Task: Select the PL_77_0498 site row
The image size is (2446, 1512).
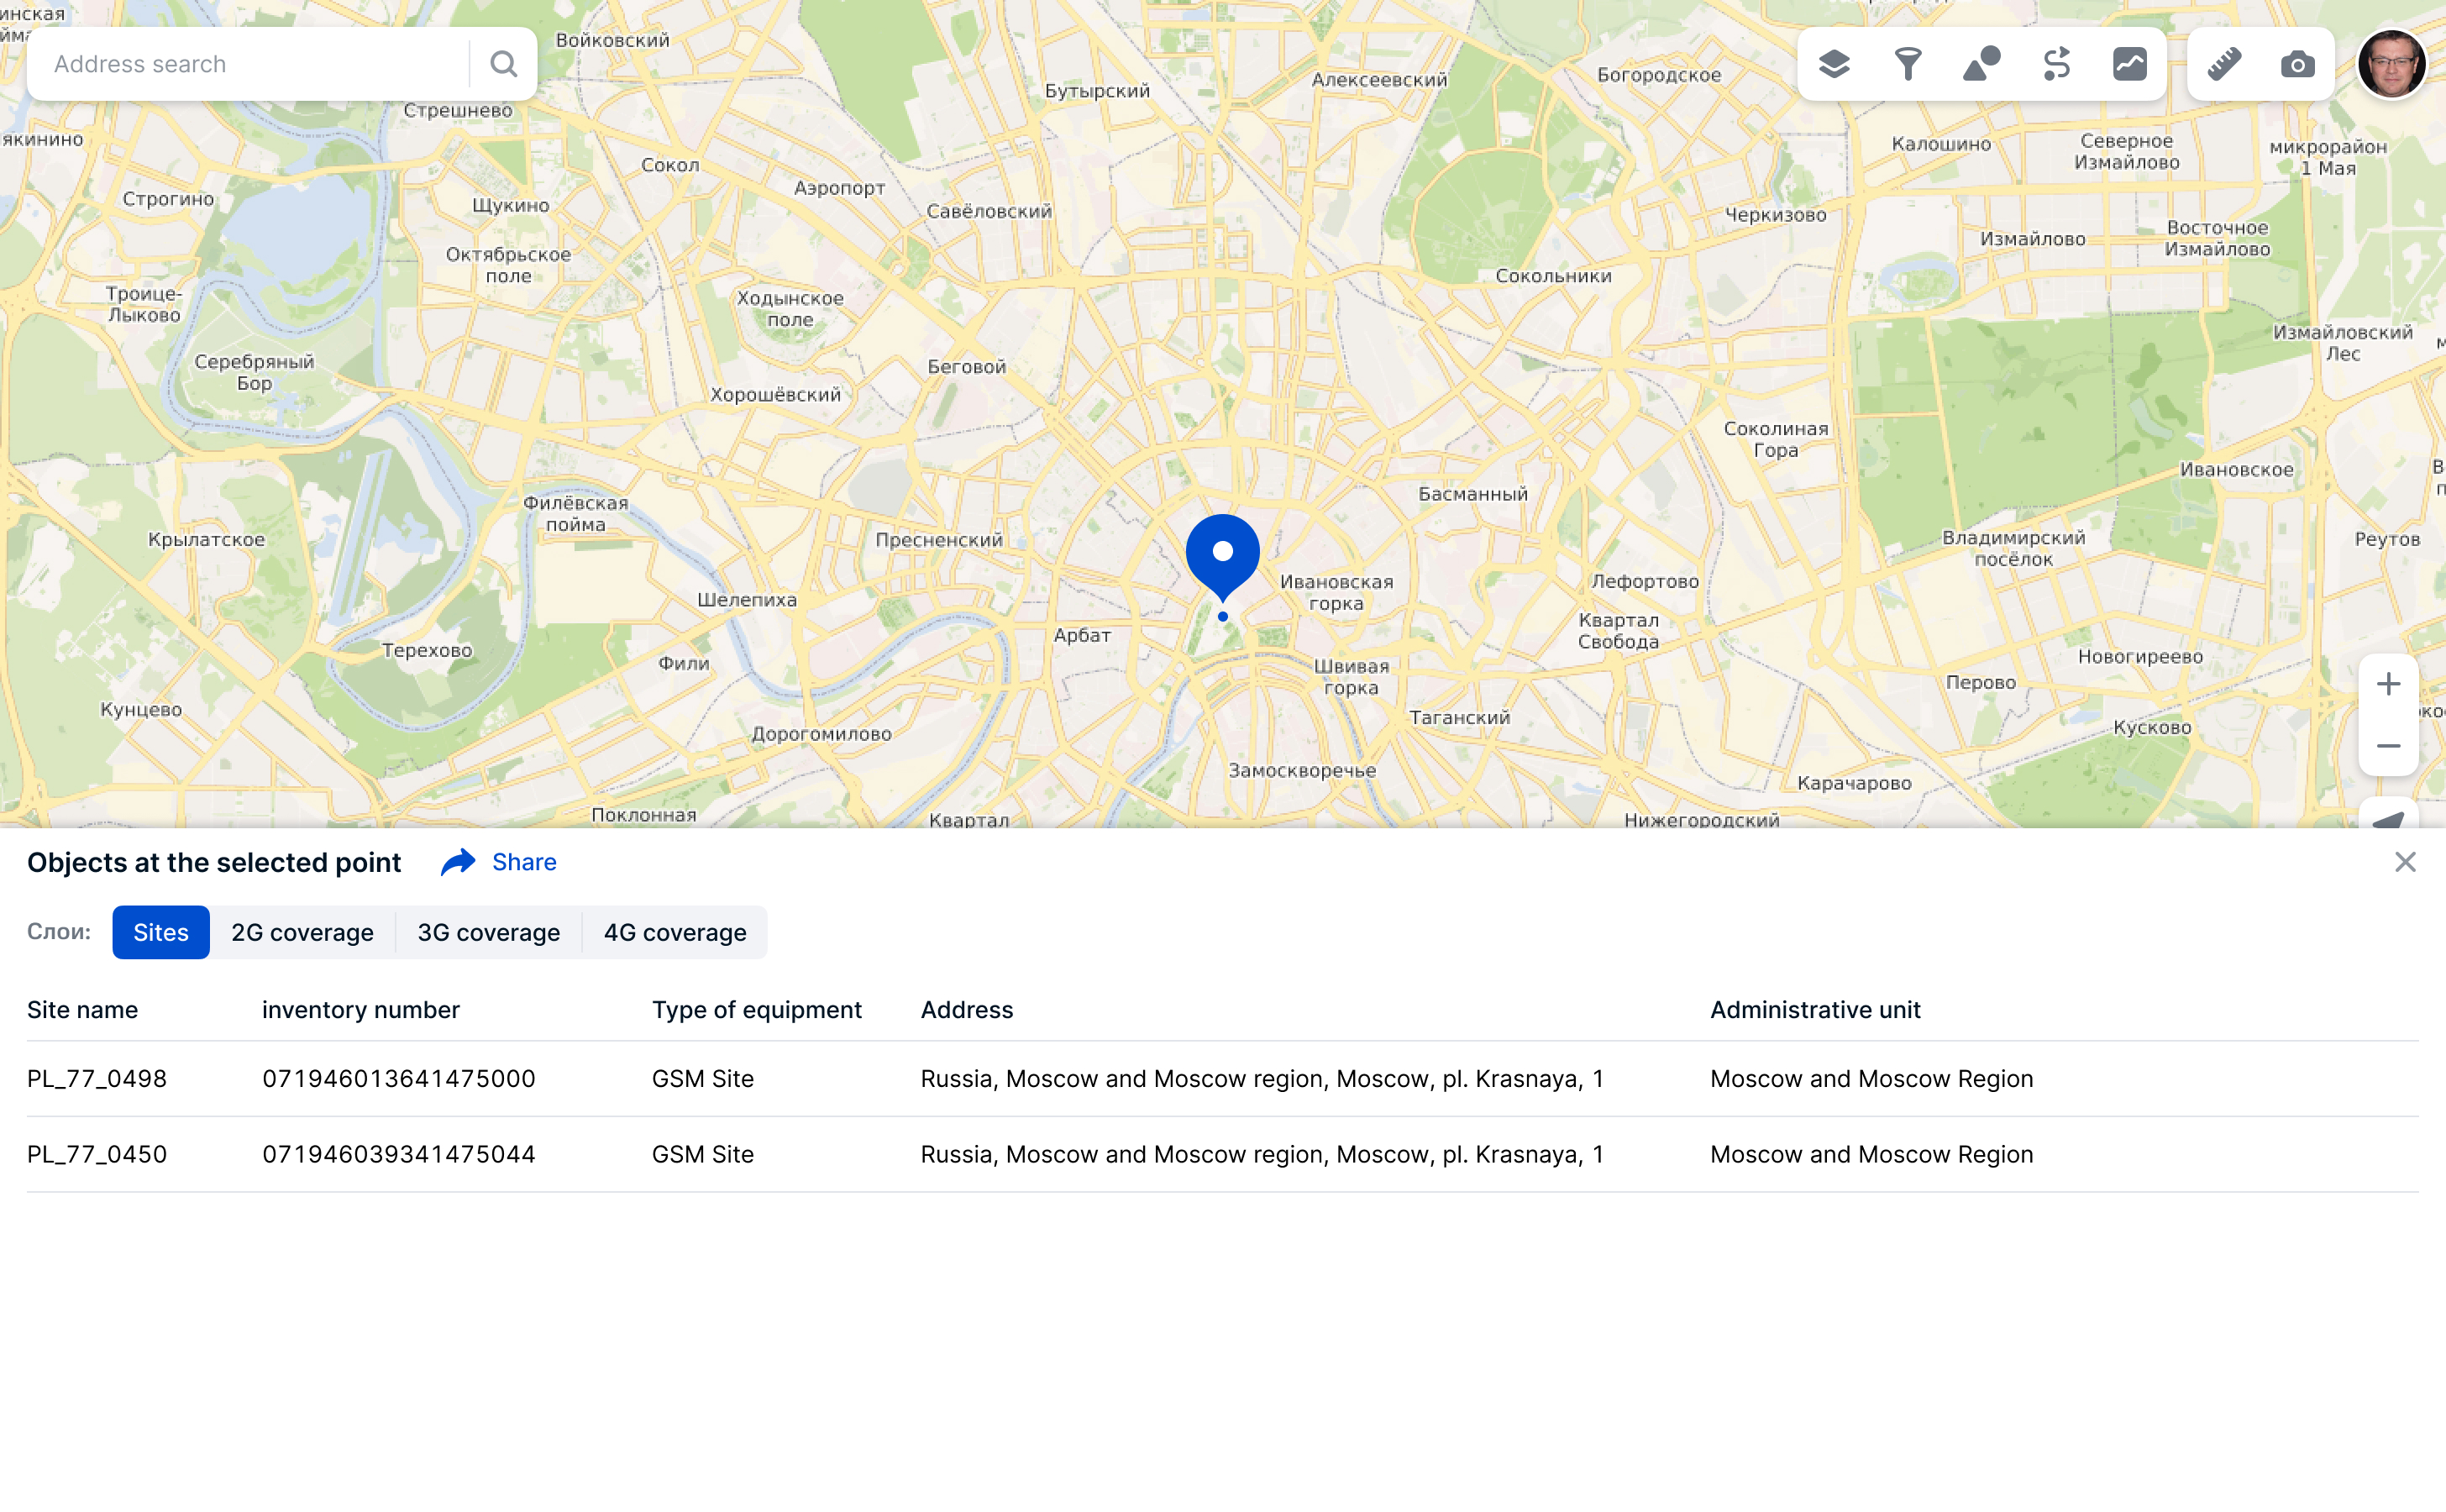Action: (x=97, y=1078)
